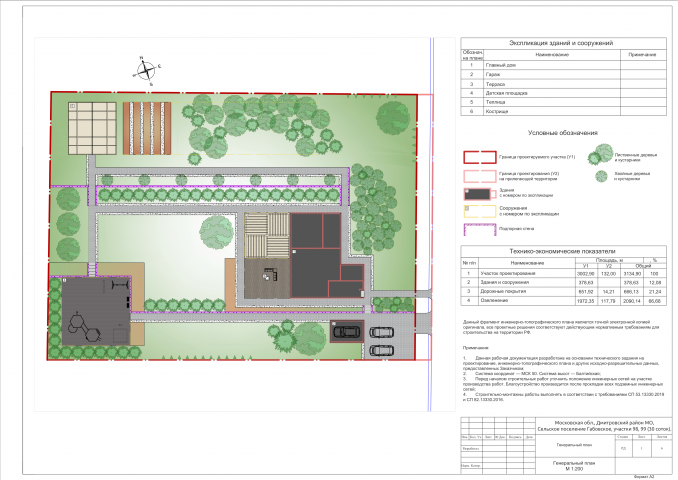Click the 'Условные обозначения' heading
The image size is (678, 480).
pyautogui.click(x=563, y=133)
